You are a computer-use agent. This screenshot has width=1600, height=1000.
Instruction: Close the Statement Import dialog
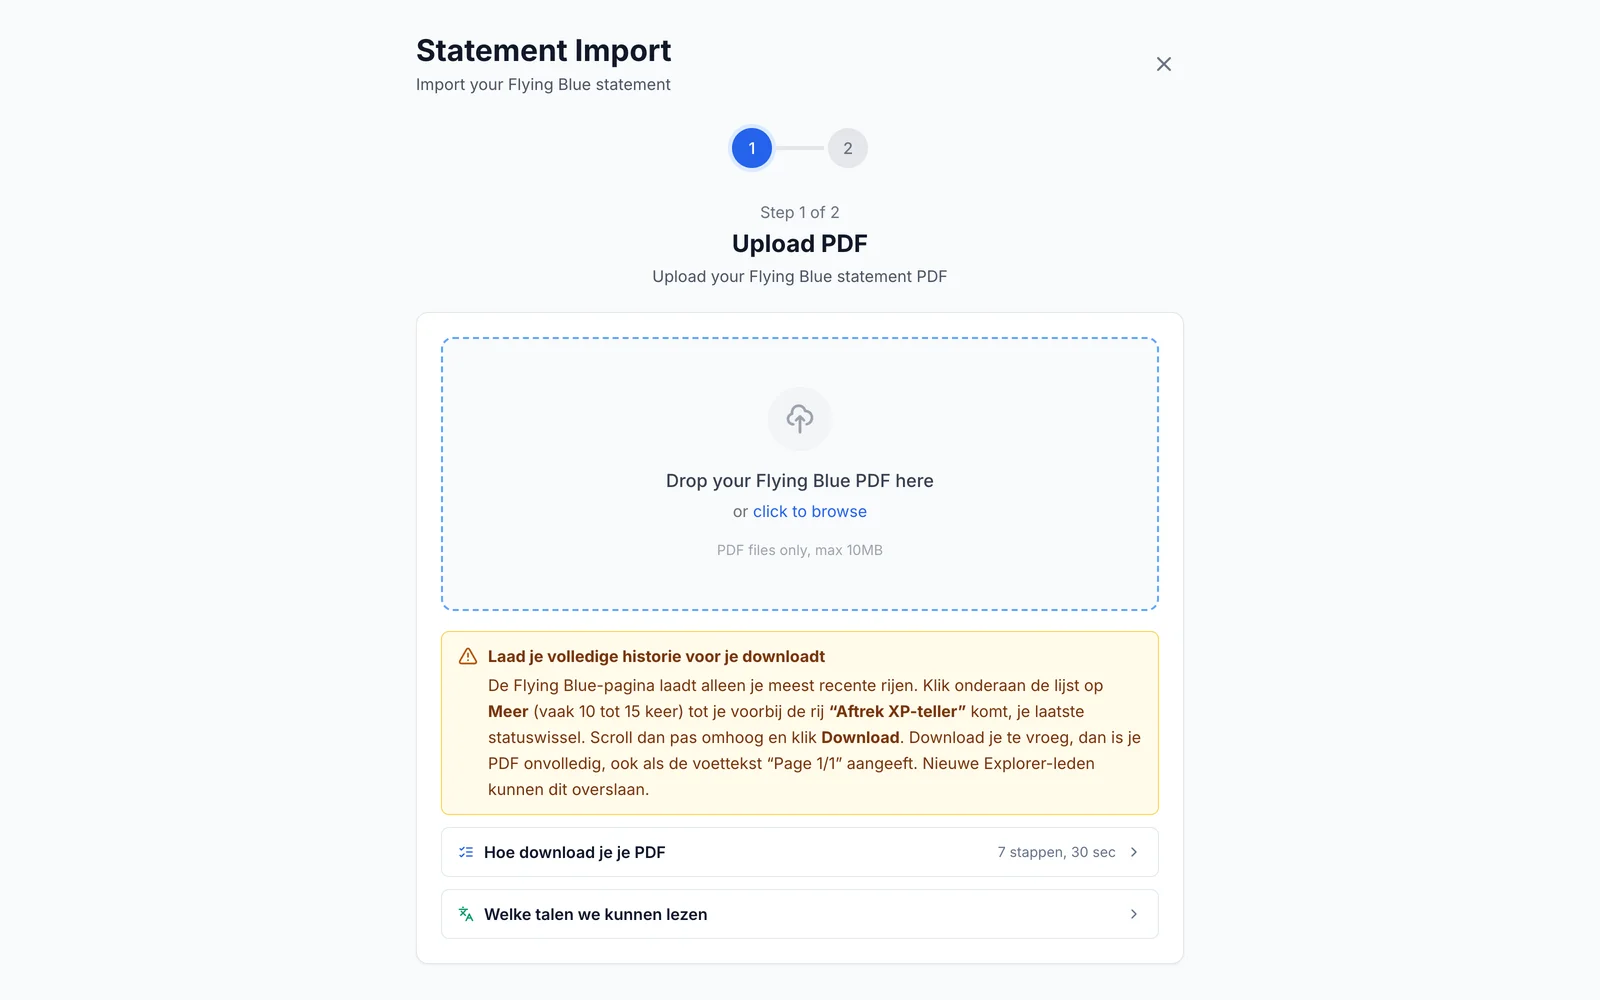coord(1164,64)
